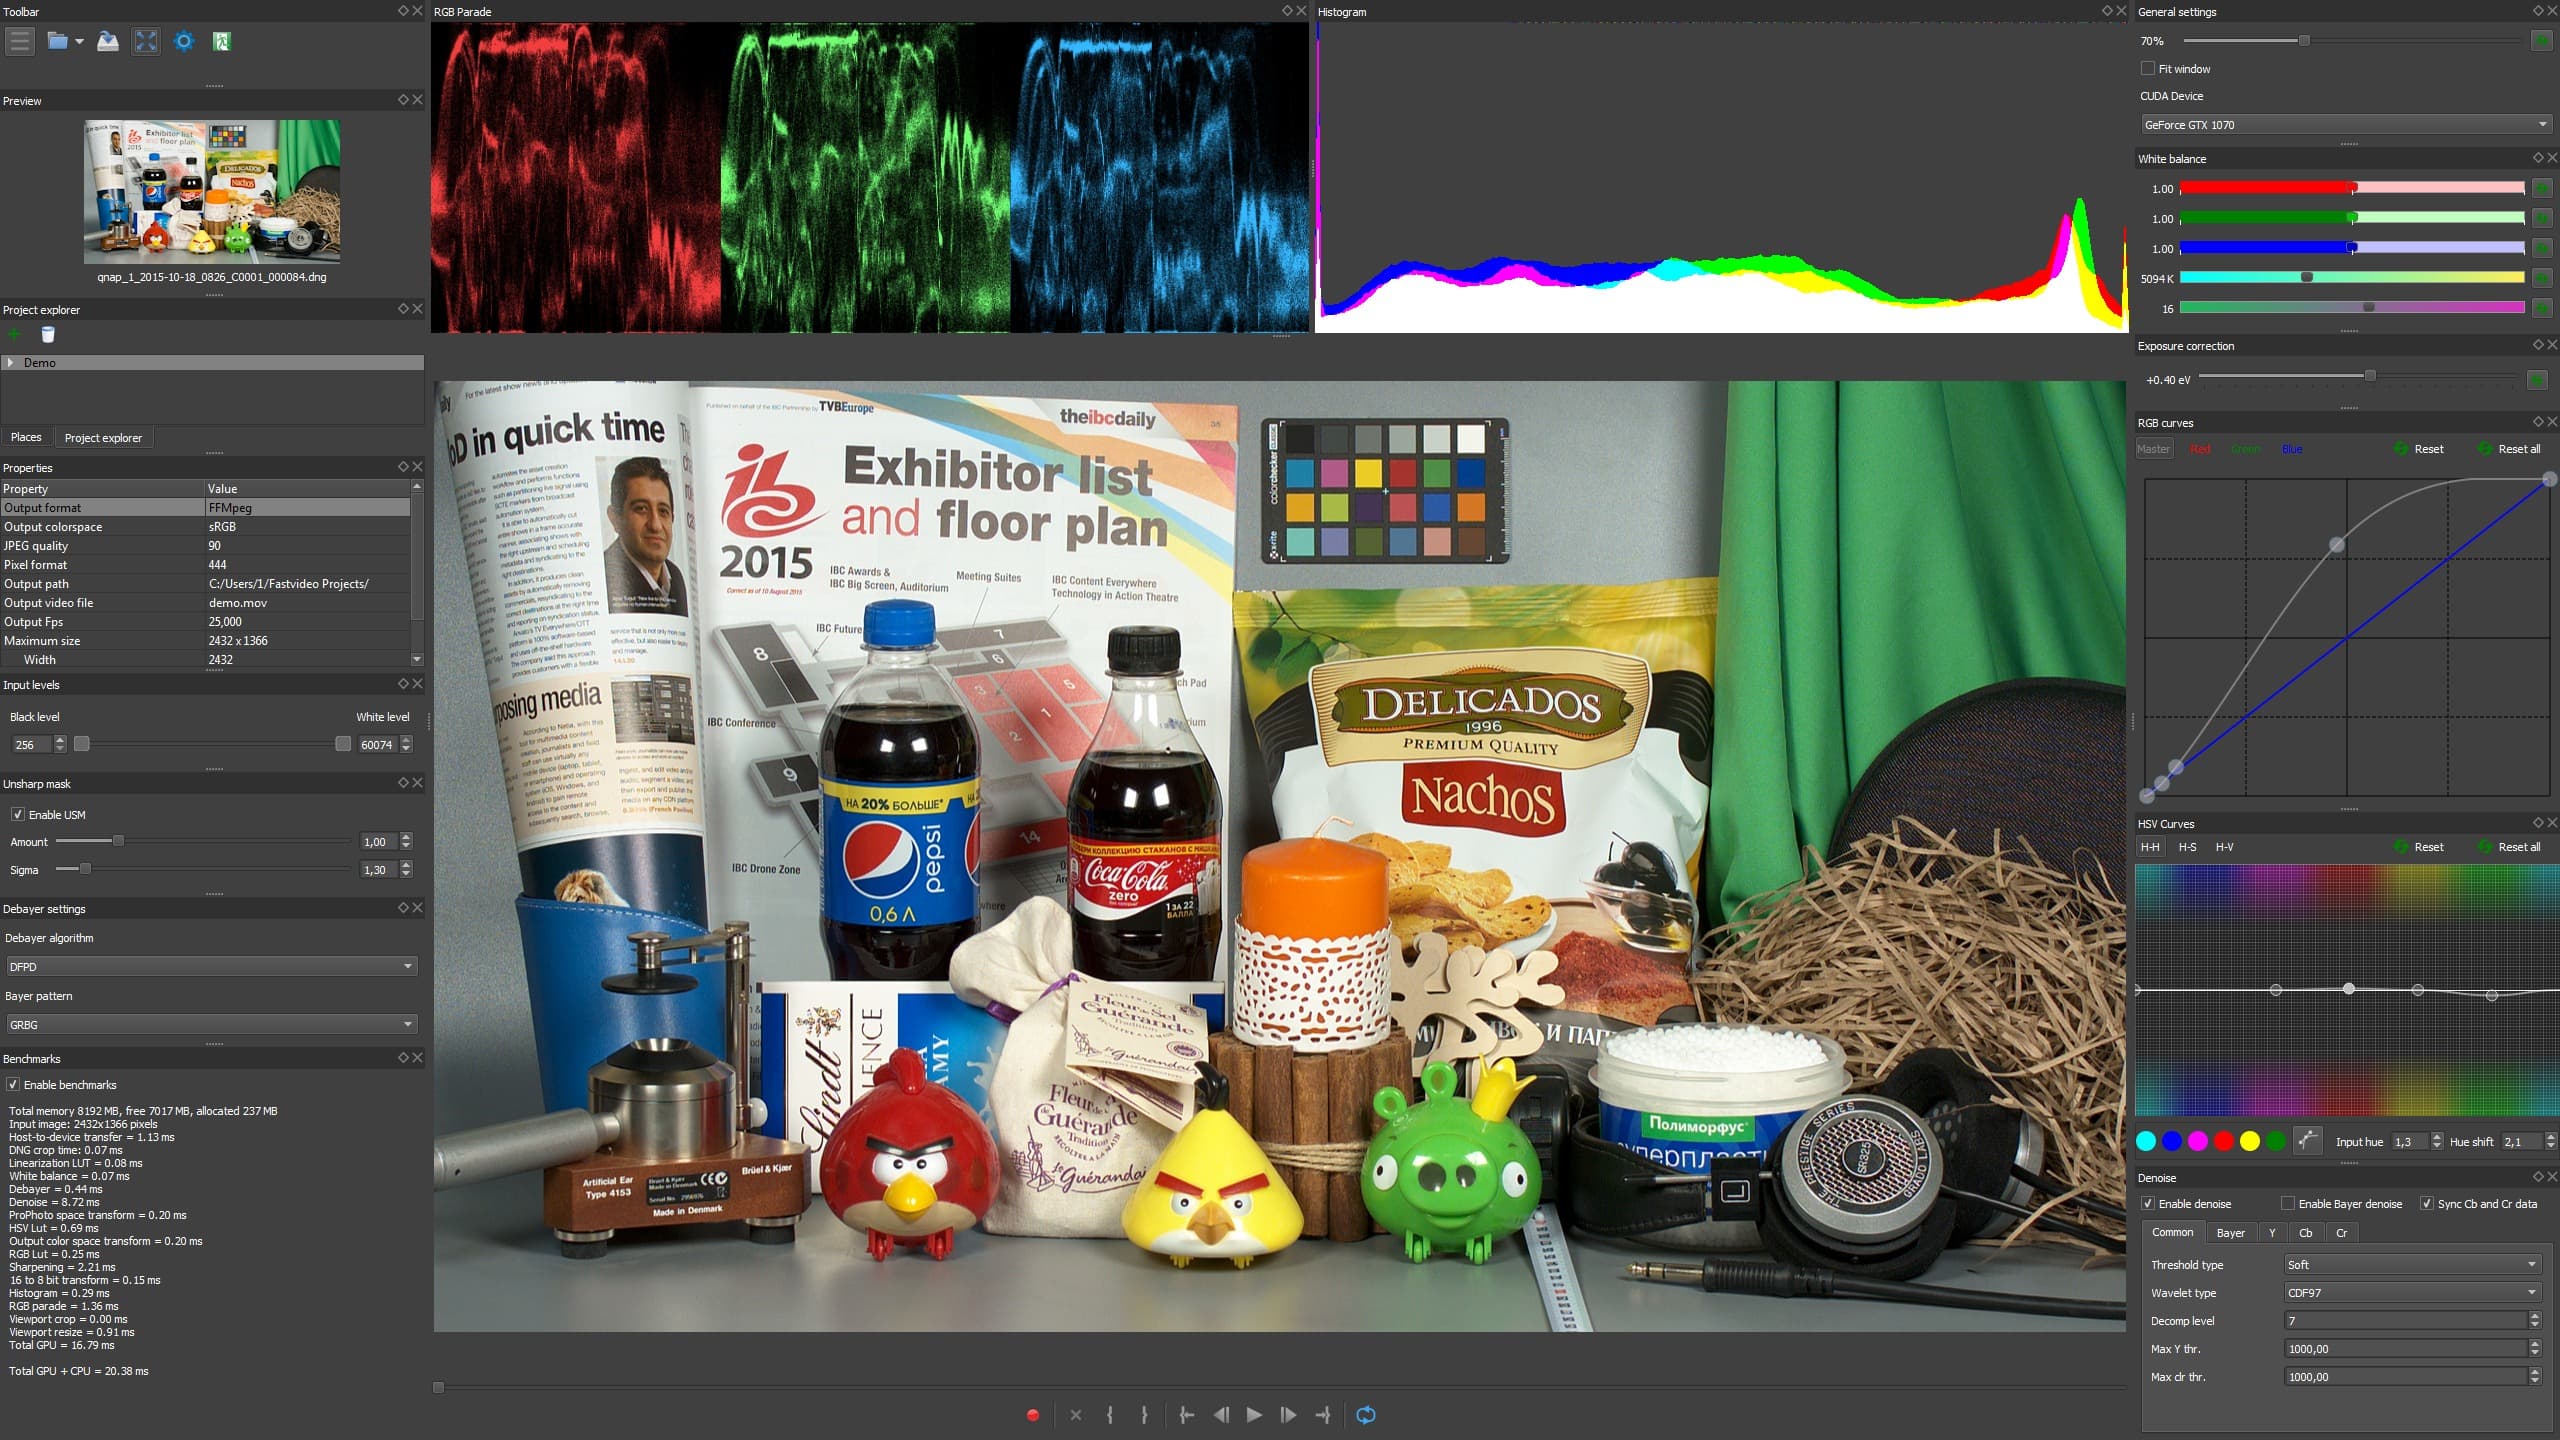This screenshot has height=1440, width=2560.
Task: Open the Debayer algorithm DFPD dropdown
Action: [x=210, y=967]
